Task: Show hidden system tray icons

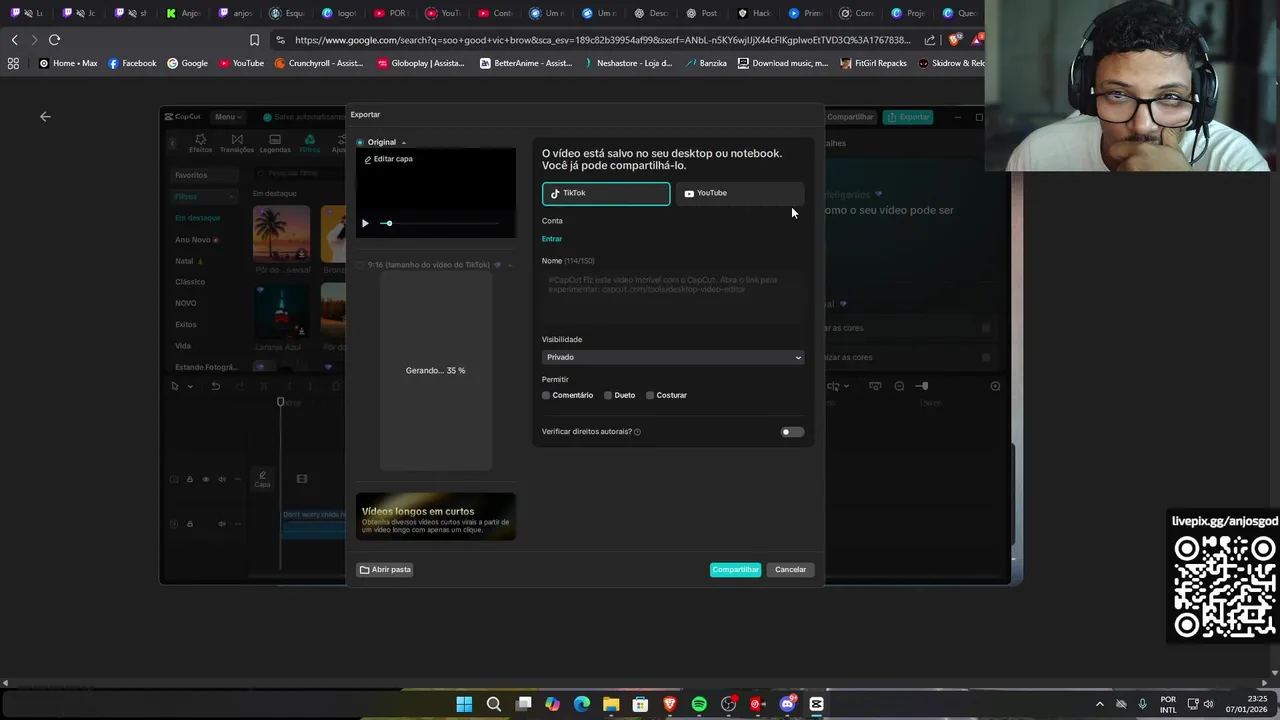Action: tap(1100, 704)
